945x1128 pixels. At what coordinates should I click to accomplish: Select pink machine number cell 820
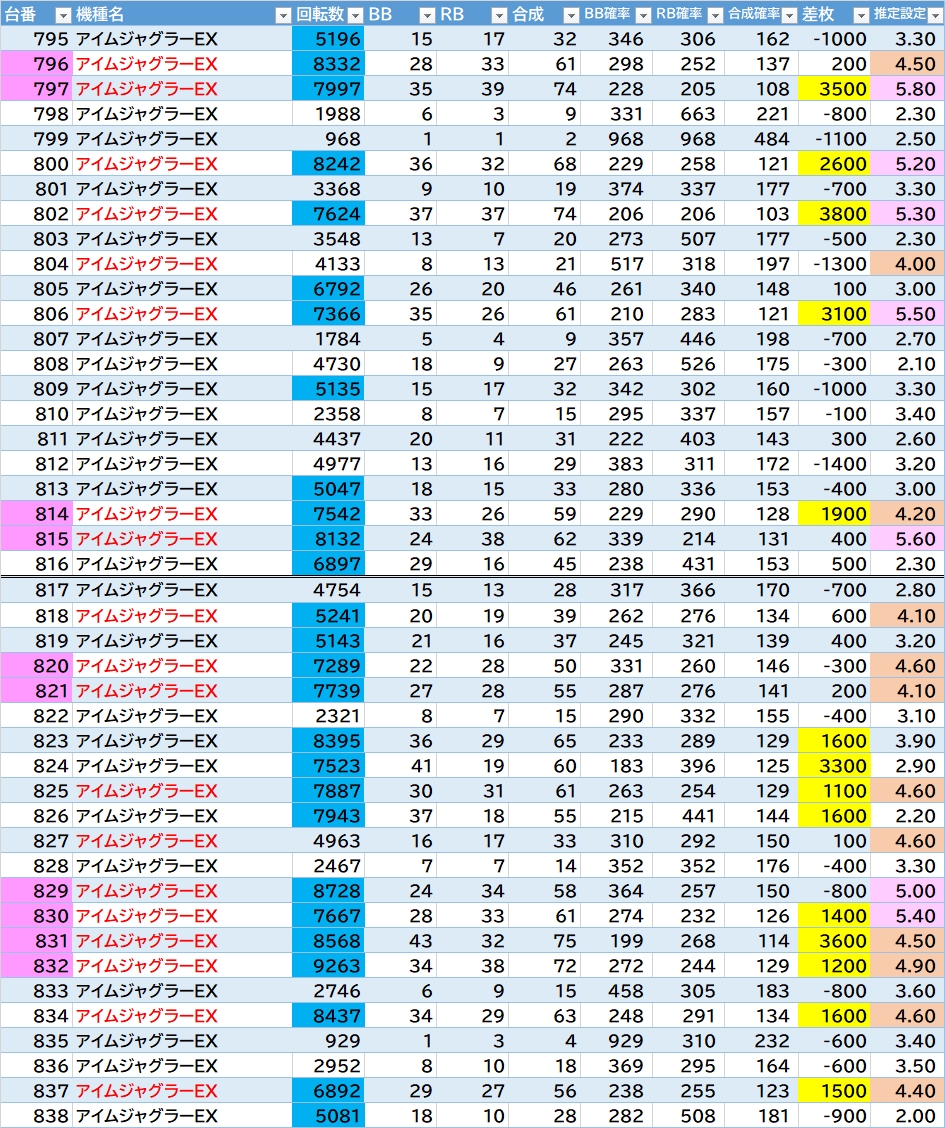point(36,666)
